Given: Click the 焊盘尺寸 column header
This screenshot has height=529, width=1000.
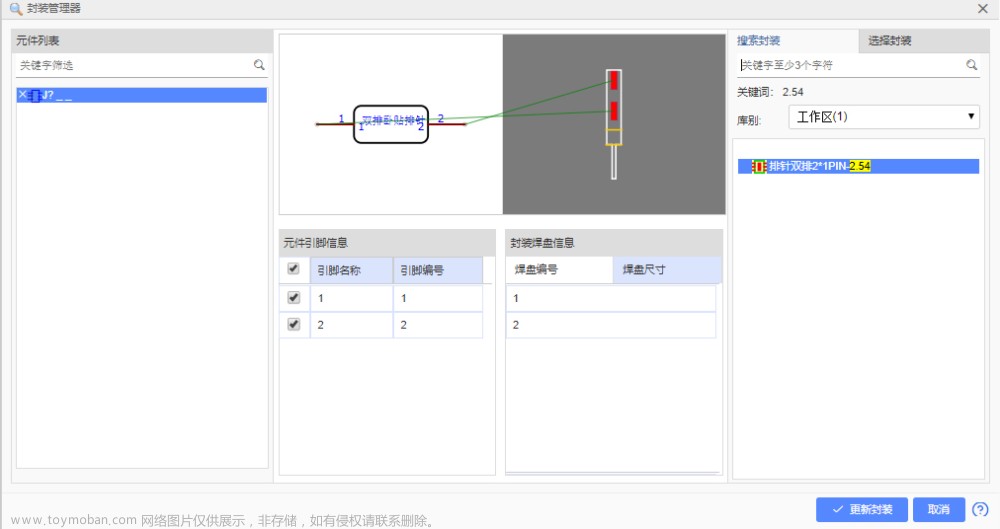Looking at the screenshot, I should (667, 270).
